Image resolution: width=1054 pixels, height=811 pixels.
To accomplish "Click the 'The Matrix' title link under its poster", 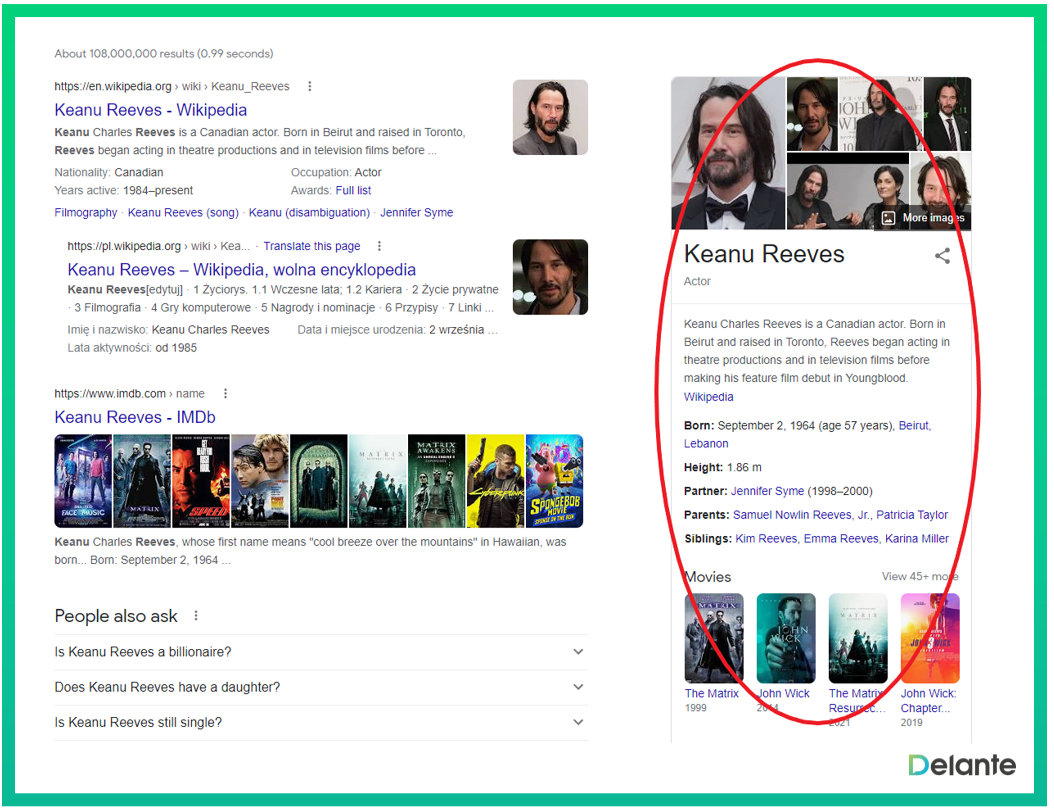I will click(711, 693).
